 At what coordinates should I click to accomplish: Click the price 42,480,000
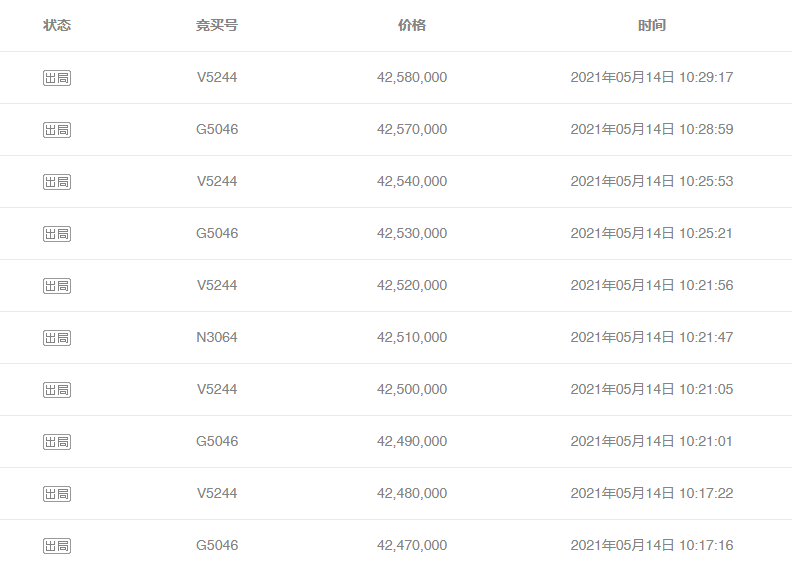click(x=412, y=494)
